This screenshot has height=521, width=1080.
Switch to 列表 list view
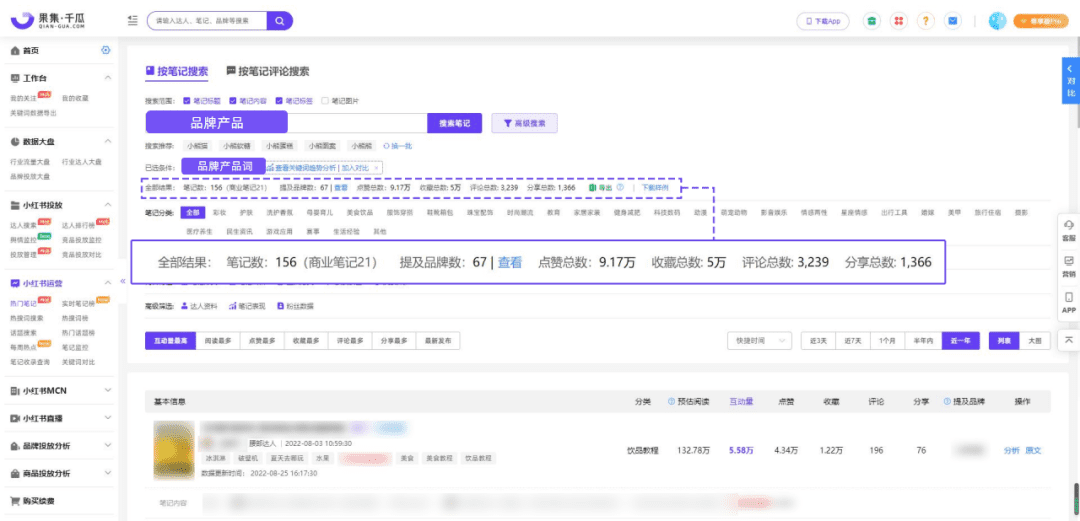pos(1004,341)
